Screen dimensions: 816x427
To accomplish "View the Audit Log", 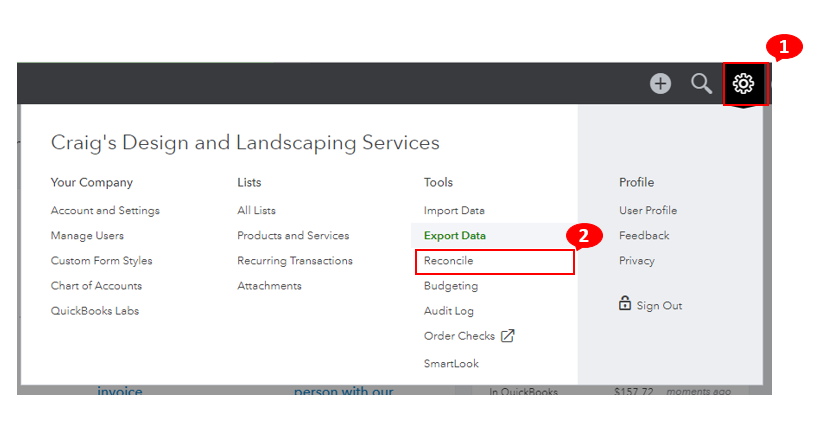I will tap(449, 311).
